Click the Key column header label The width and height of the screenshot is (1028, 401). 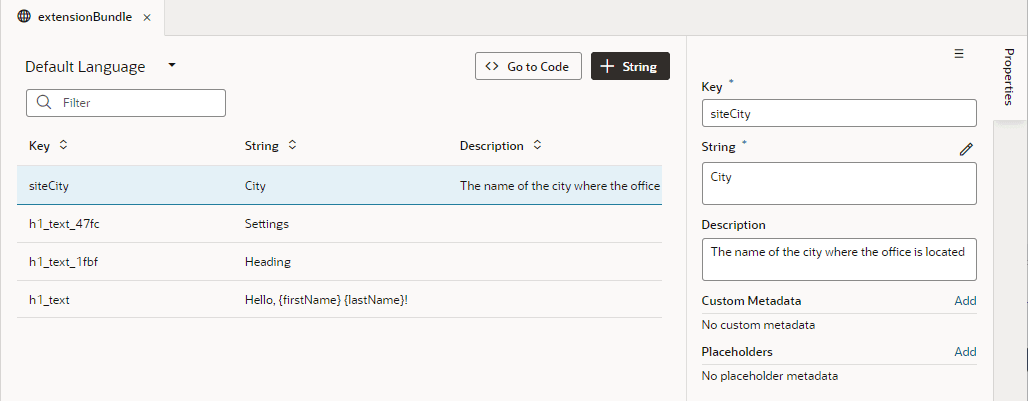click(39, 146)
